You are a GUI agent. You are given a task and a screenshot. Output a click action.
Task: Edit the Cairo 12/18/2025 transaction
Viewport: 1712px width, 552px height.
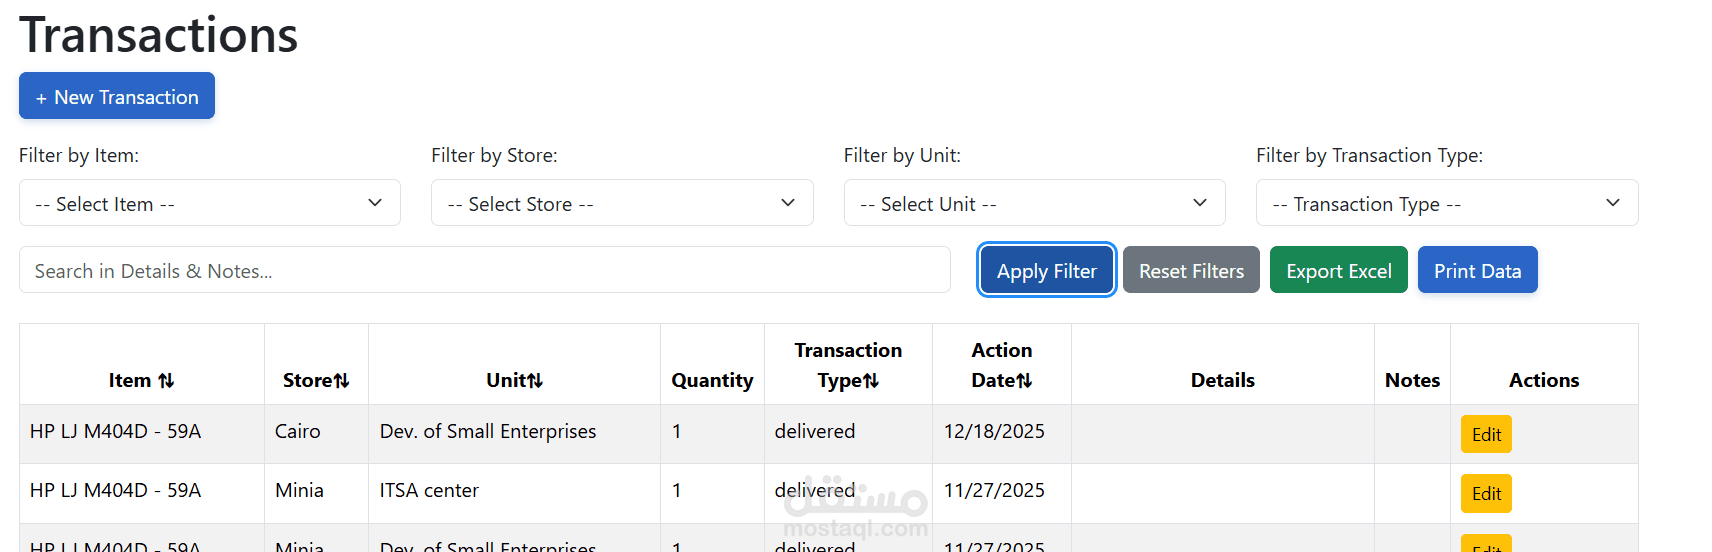click(1486, 435)
